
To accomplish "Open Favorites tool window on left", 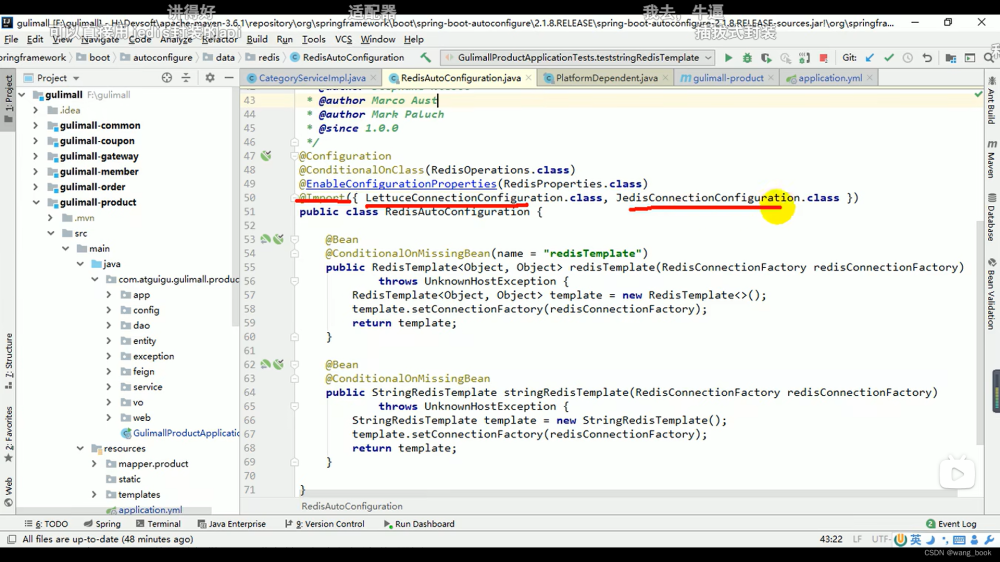I will 8,434.
